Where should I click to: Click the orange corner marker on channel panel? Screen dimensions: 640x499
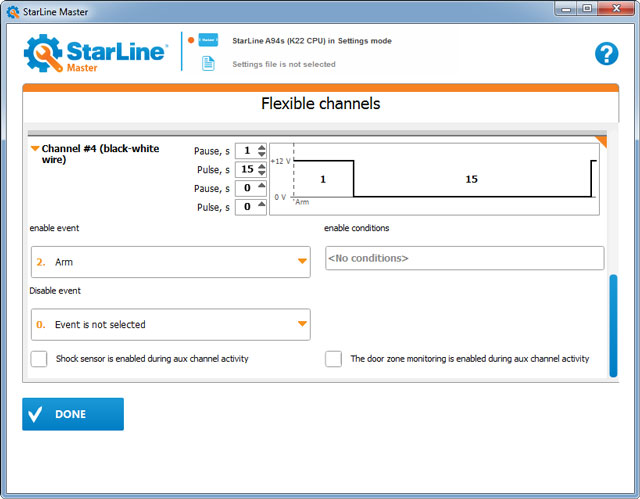602,142
